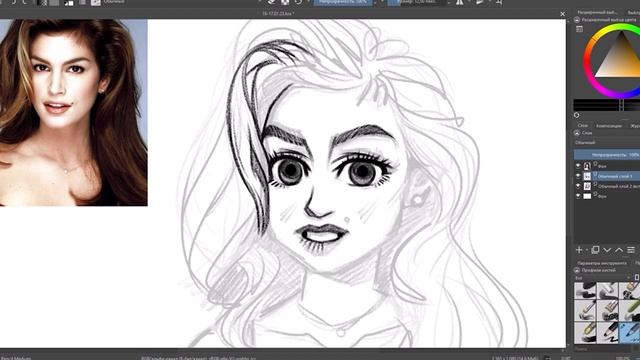Collapse the advanced color selector docker
Image resolution: width=640 pixels, height=360 pixels.
577,20
